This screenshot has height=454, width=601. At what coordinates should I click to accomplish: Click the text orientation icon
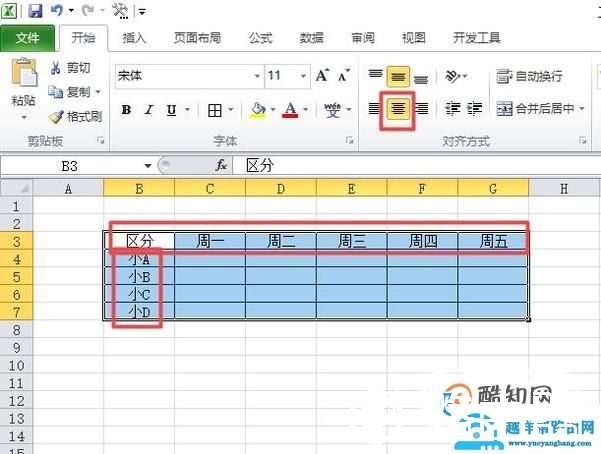pos(452,76)
